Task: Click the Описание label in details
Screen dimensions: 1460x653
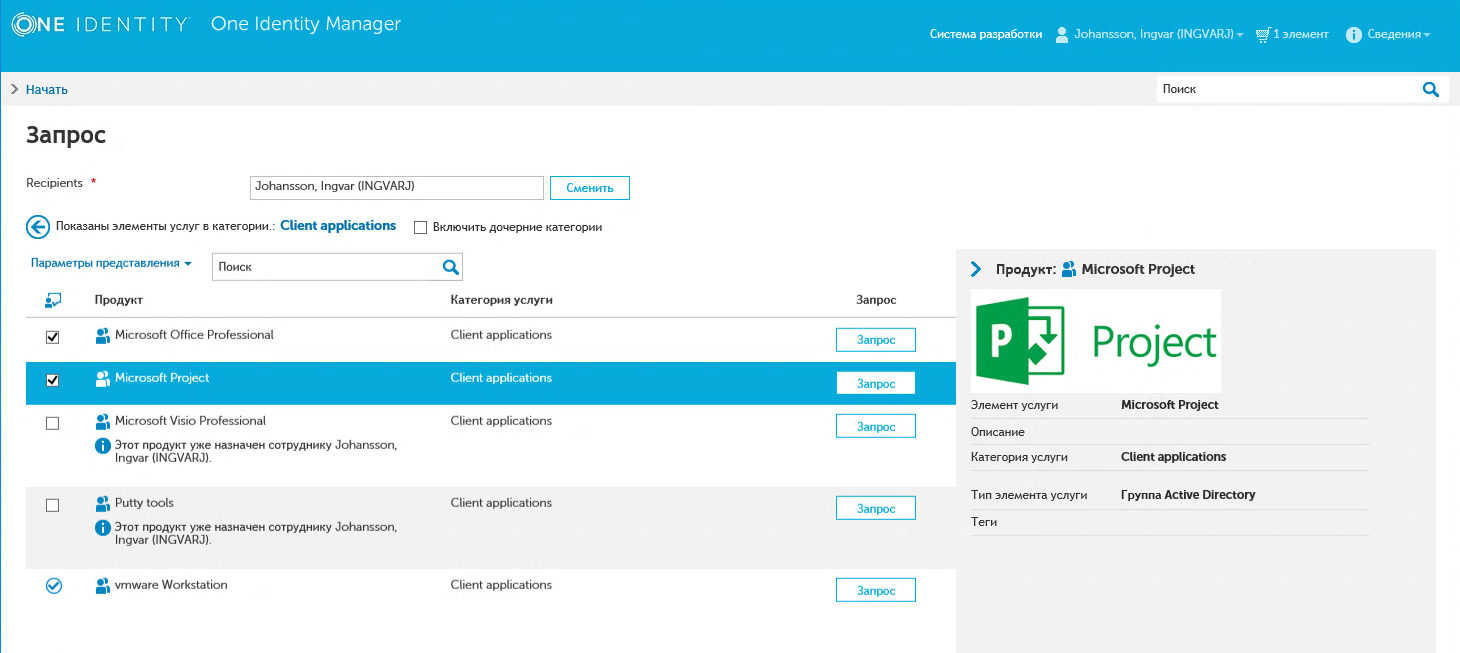Action: coord(998,432)
